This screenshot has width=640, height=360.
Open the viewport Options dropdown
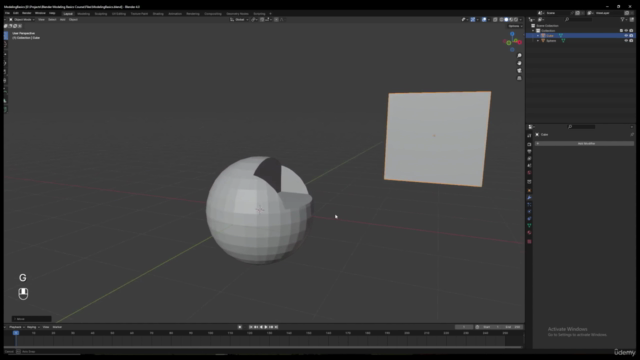coord(515,26)
